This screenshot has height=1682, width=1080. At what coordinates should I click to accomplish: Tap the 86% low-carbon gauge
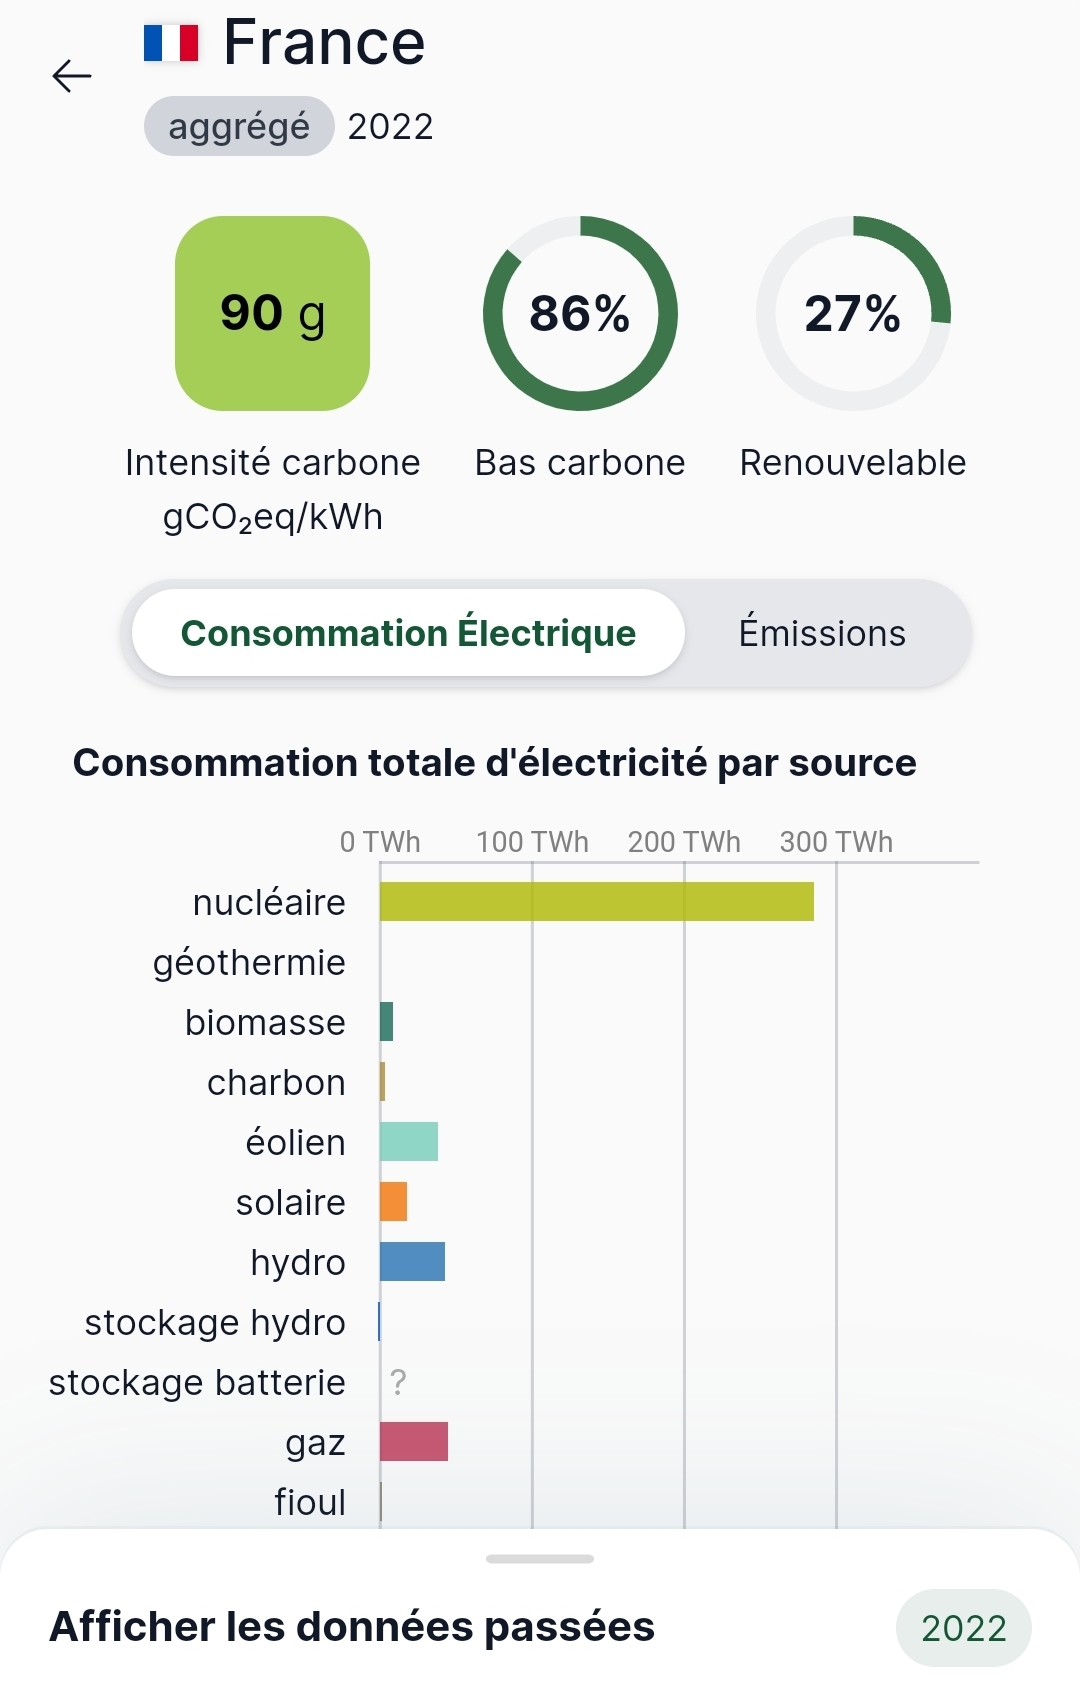(580, 313)
